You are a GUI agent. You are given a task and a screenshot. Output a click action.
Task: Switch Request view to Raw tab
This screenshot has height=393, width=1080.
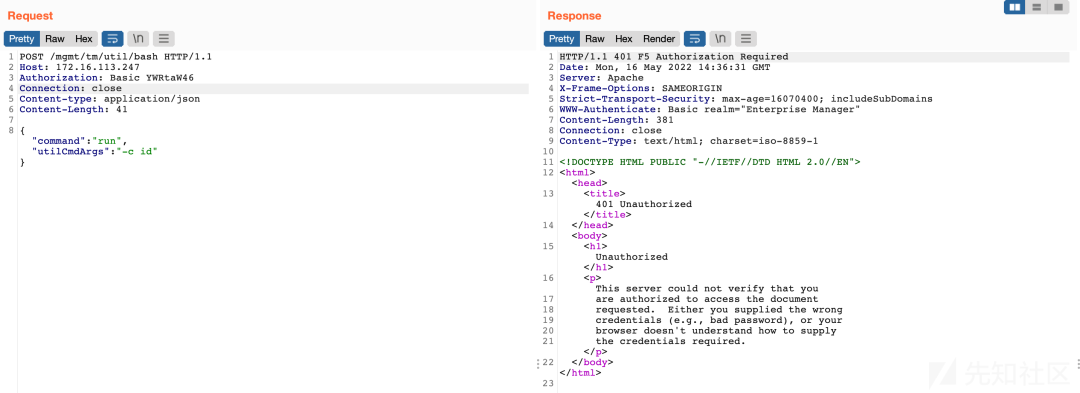[x=55, y=39]
